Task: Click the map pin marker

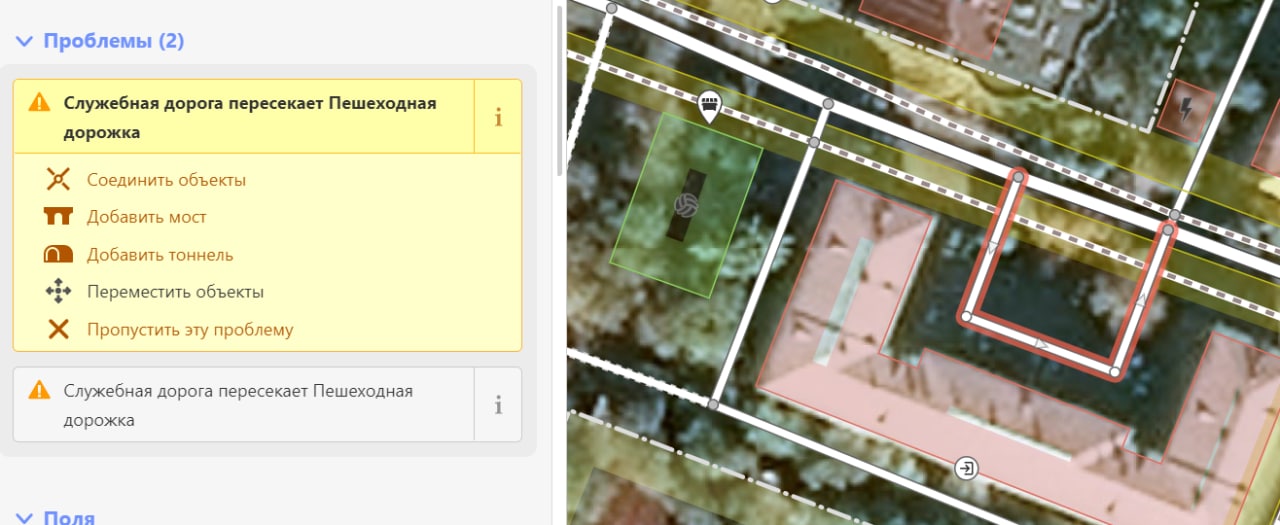Action: pos(710,105)
